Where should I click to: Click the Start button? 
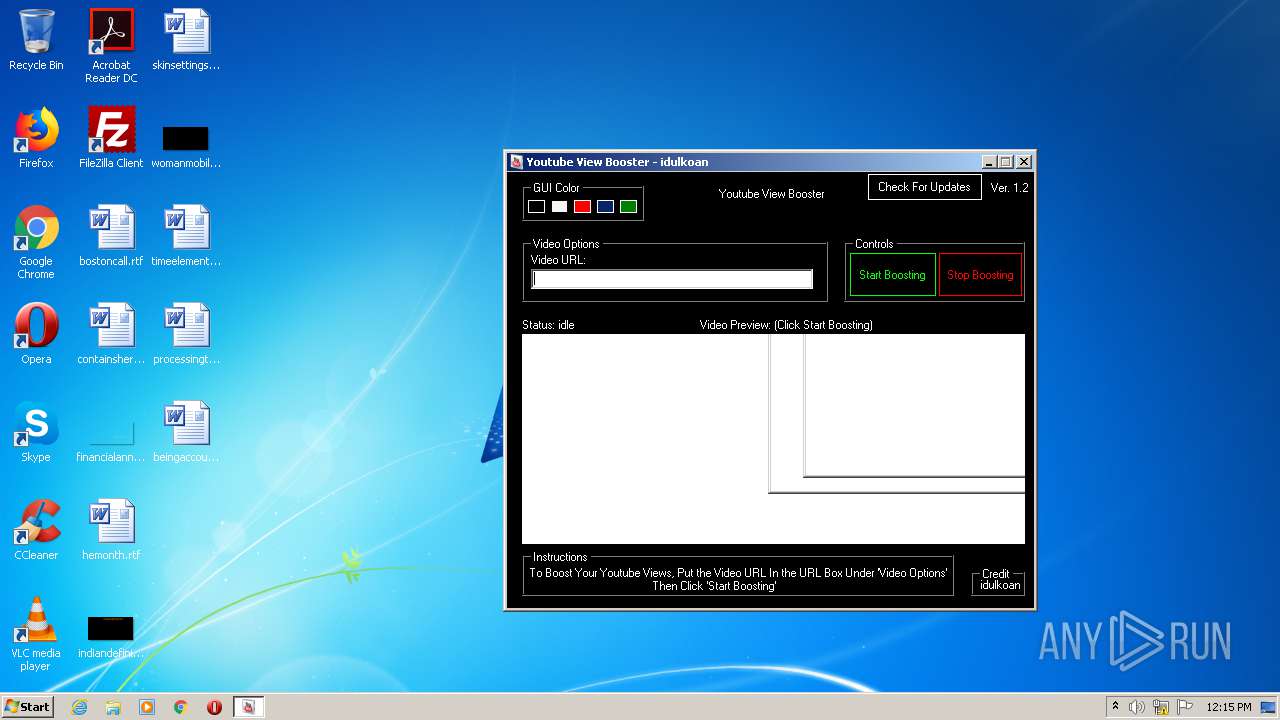coord(28,707)
